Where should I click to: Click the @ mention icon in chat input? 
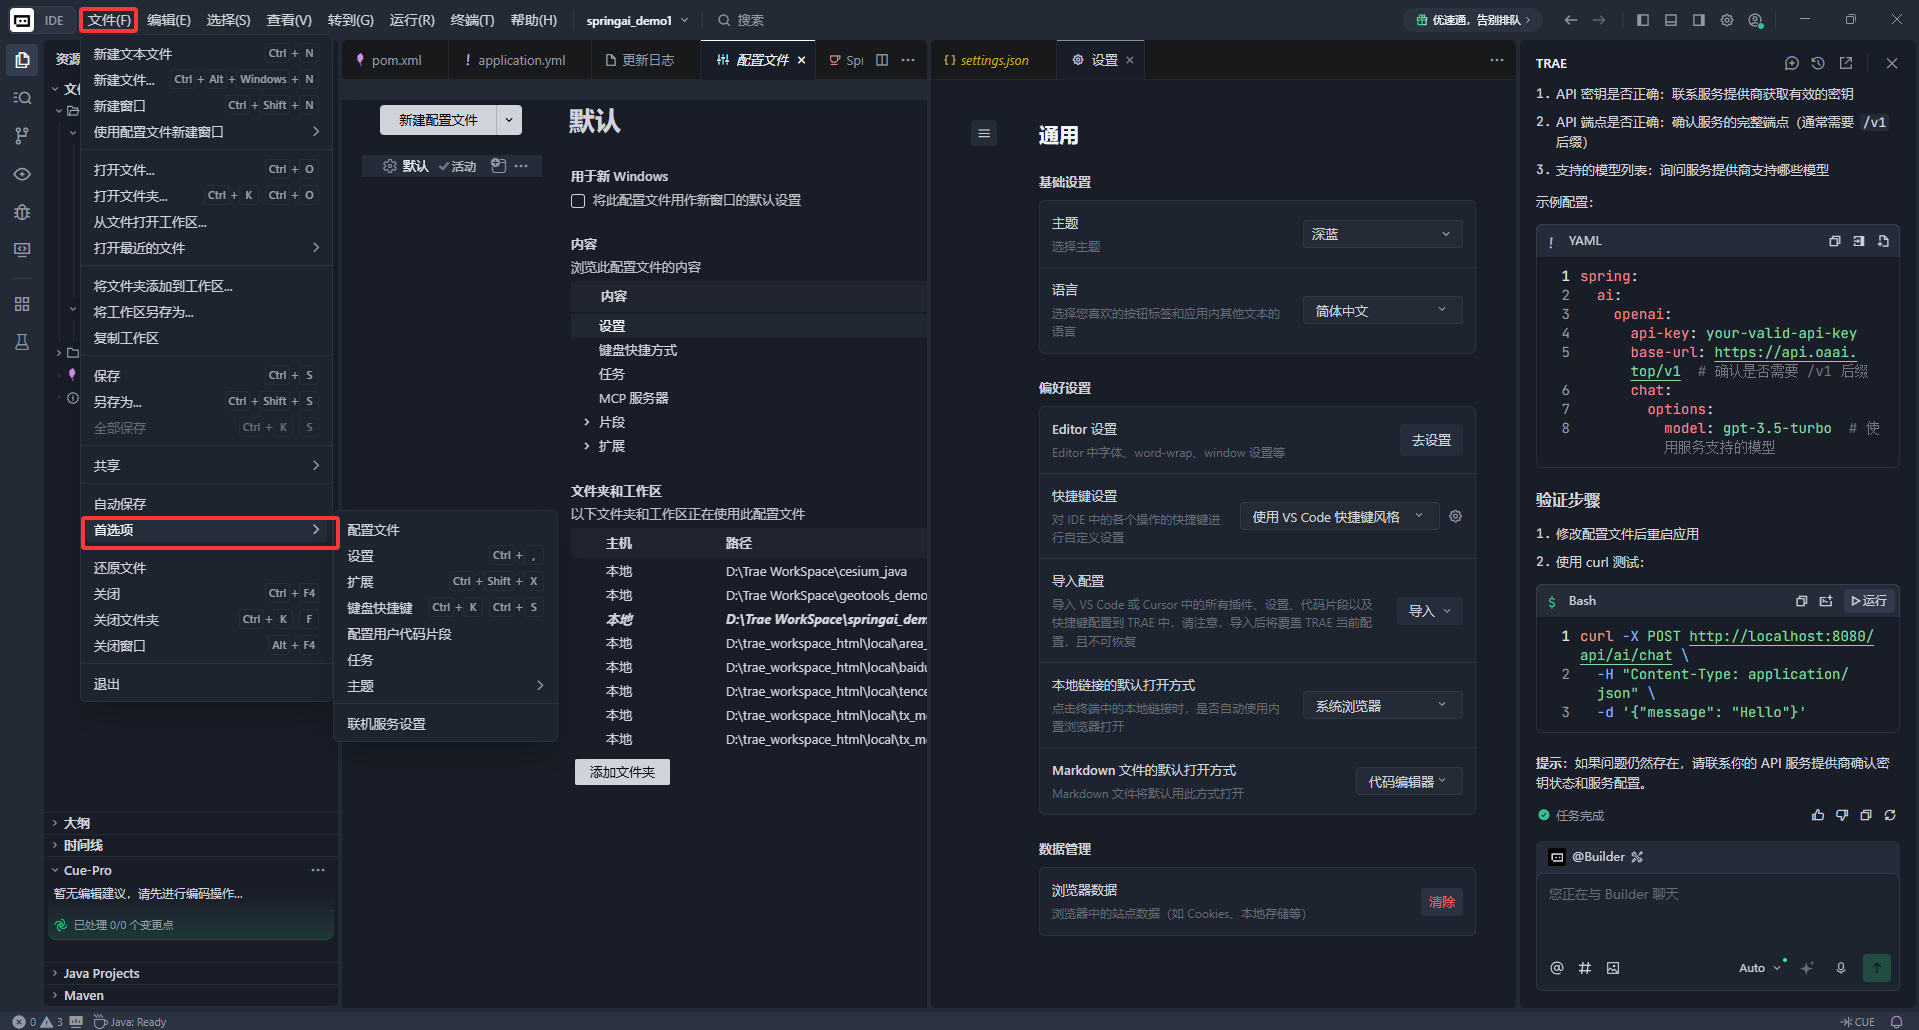pyautogui.click(x=1557, y=968)
